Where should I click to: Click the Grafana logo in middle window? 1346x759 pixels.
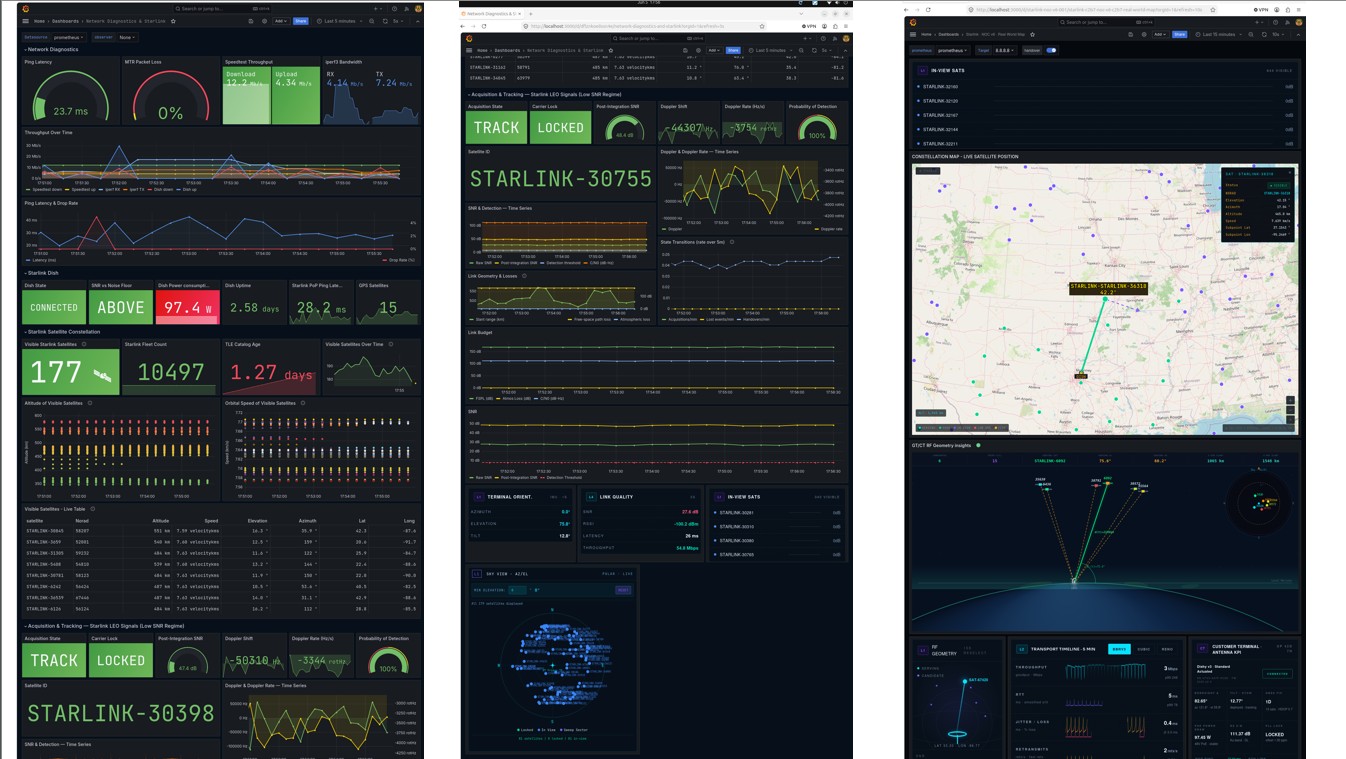coord(469,38)
